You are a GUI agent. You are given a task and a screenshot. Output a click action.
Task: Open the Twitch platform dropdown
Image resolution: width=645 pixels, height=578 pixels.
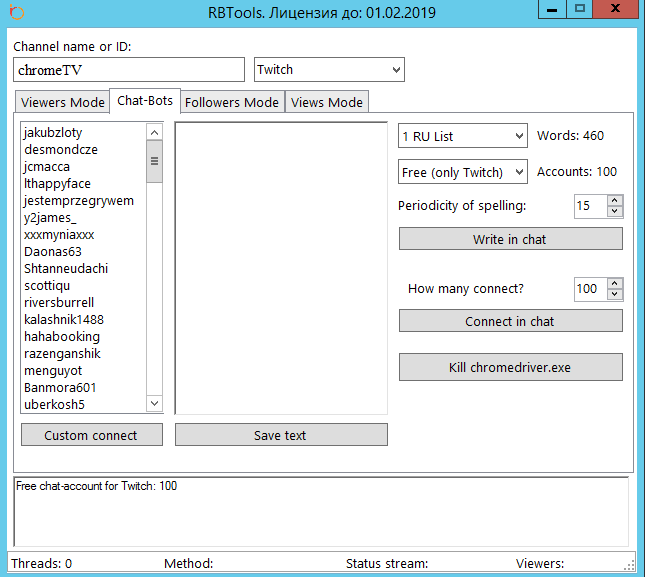329,70
